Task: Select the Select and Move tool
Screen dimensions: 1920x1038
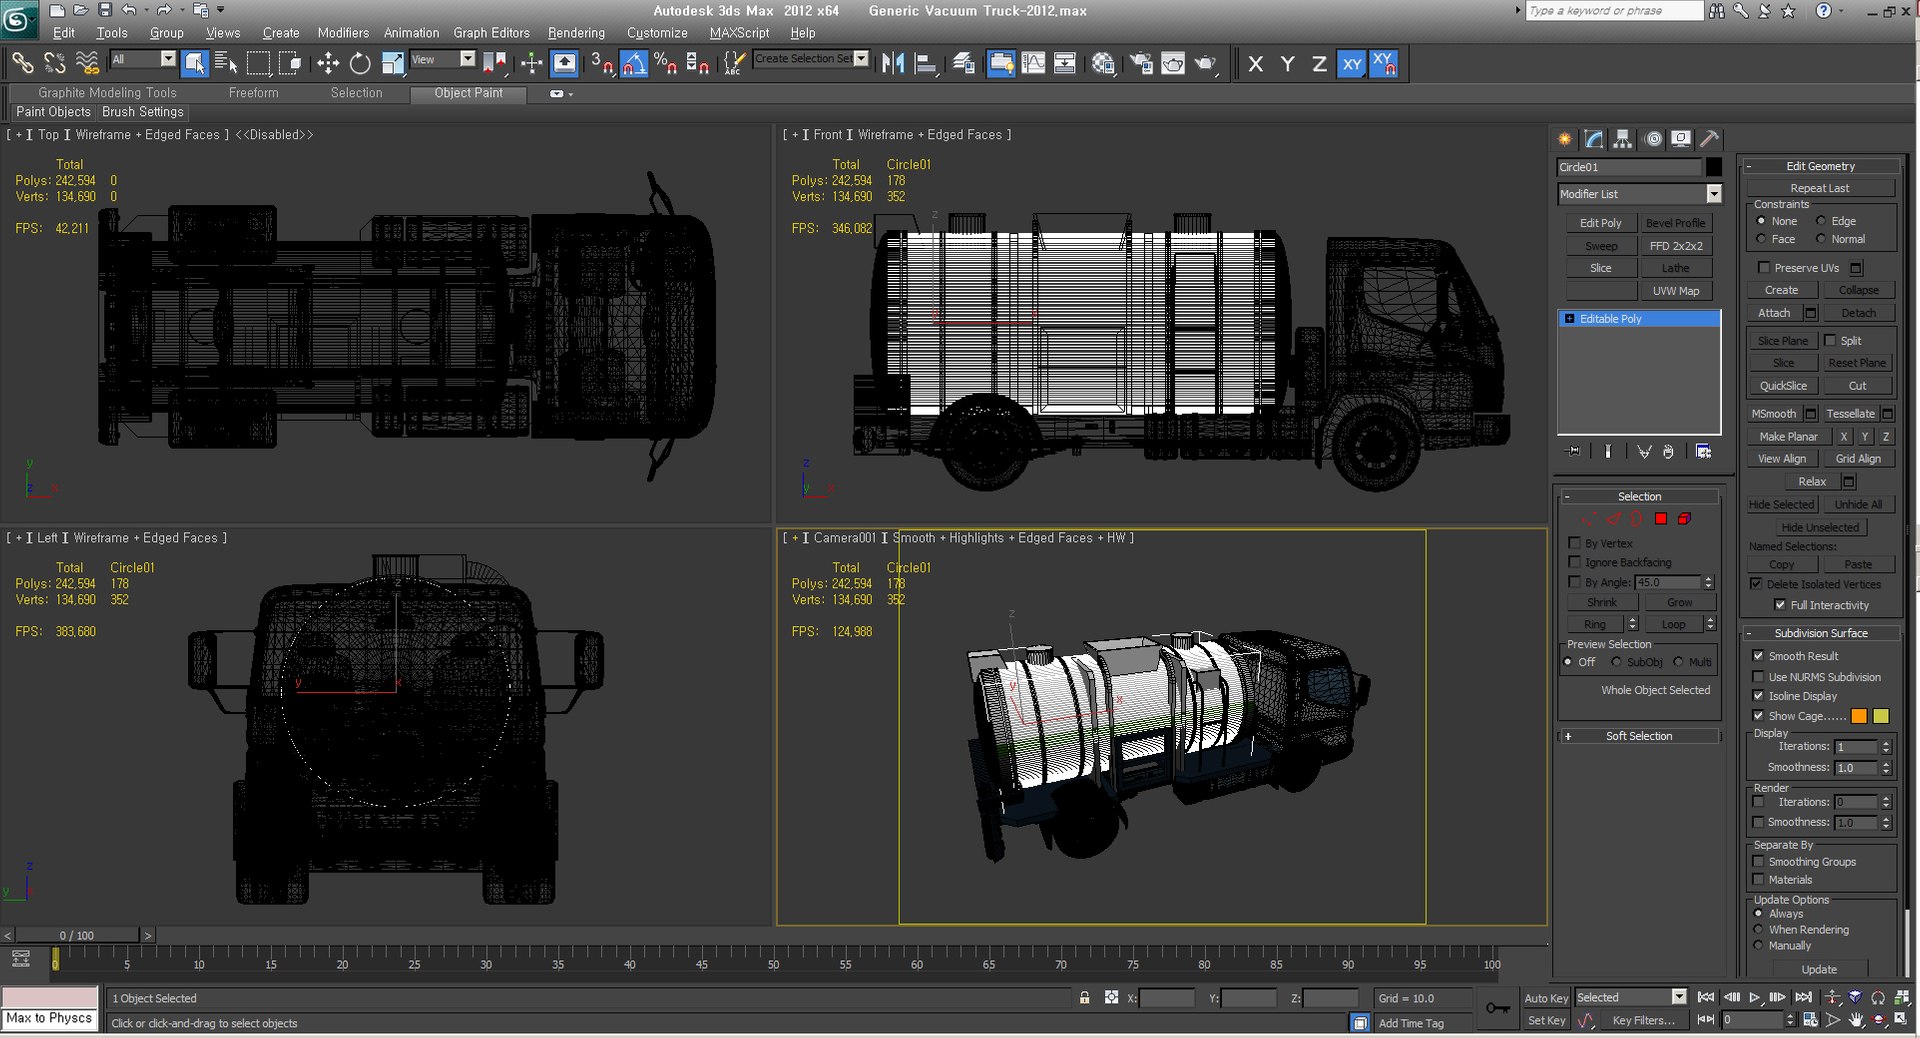Action: click(x=328, y=63)
